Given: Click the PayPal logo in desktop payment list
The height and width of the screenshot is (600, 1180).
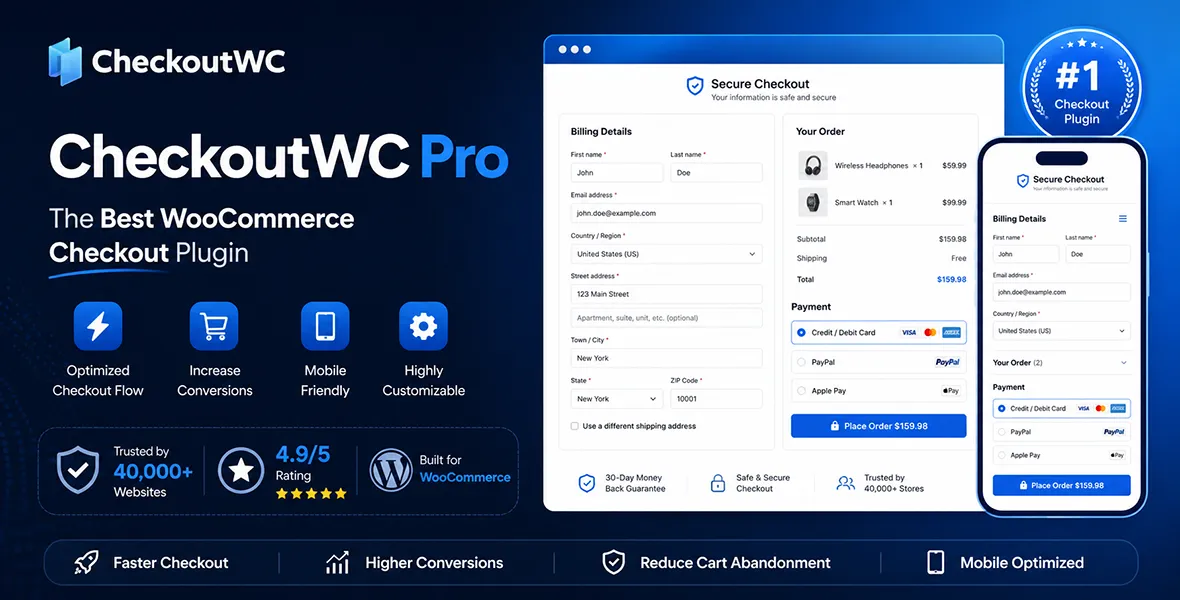Looking at the screenshot, I should pyautogui.click(x=947, y=362).
